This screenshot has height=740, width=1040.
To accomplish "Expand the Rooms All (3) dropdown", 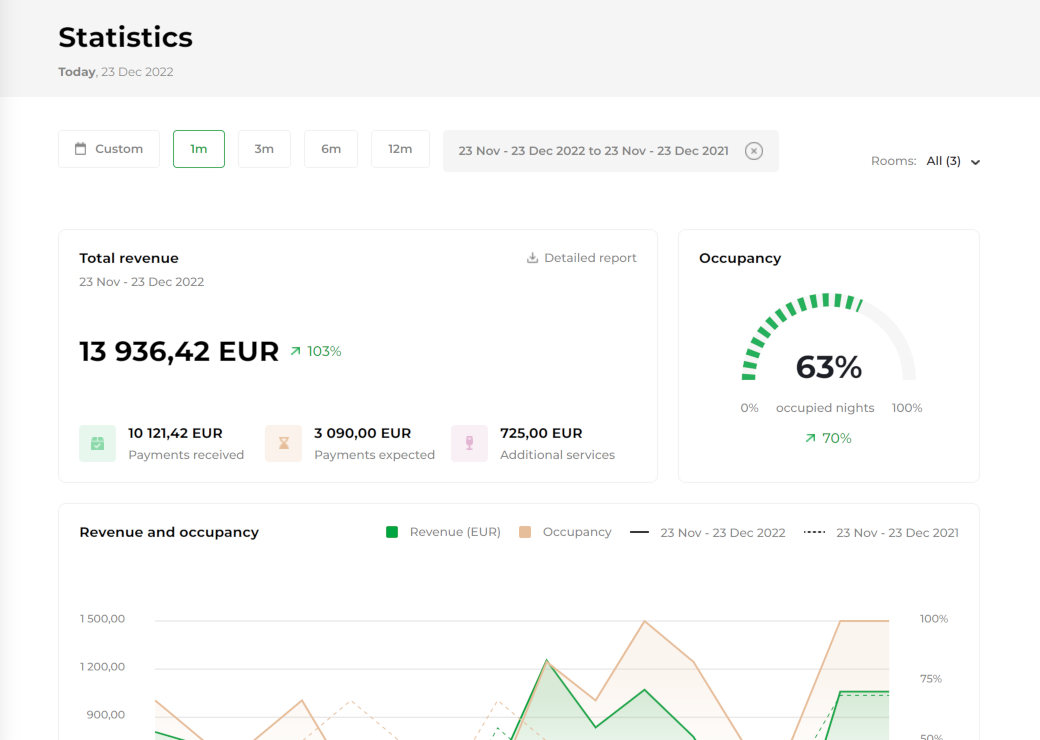I will click(x=953, y=161).
